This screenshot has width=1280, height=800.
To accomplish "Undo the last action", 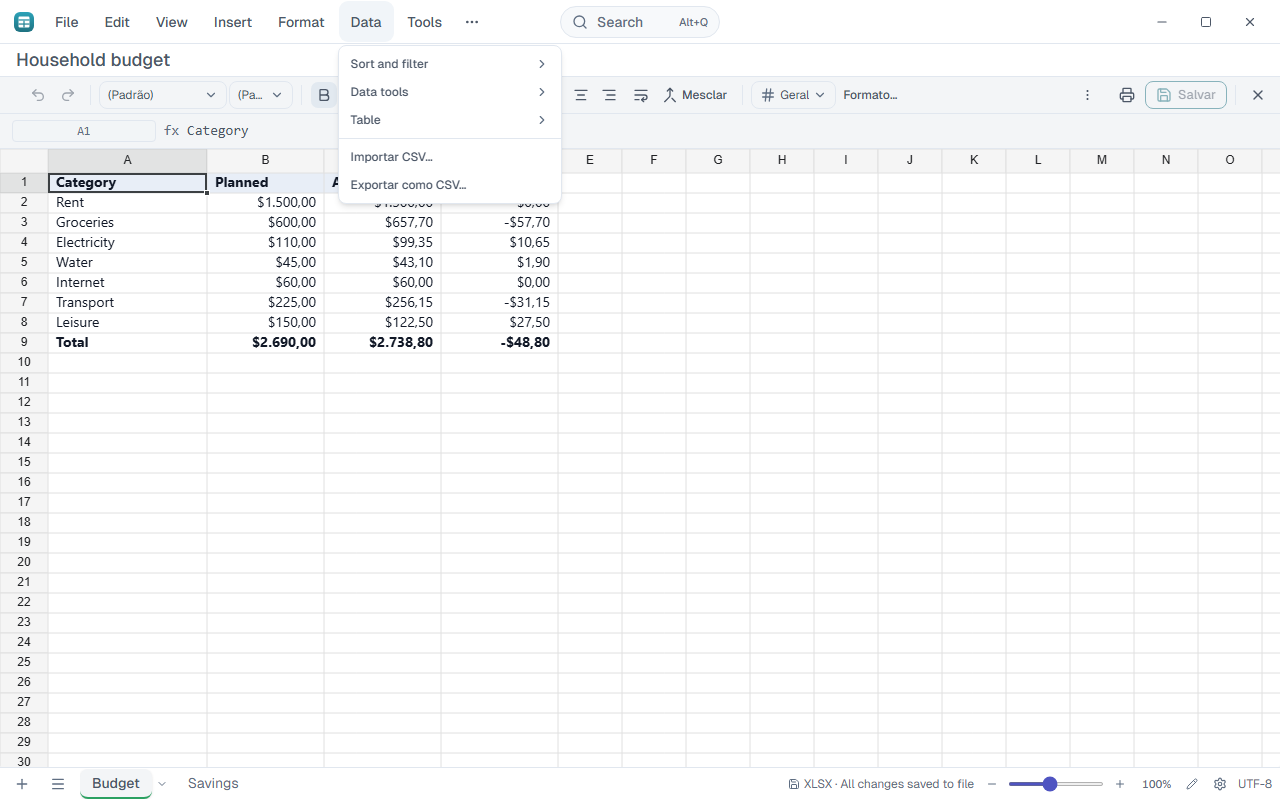I will pos(38,95).
